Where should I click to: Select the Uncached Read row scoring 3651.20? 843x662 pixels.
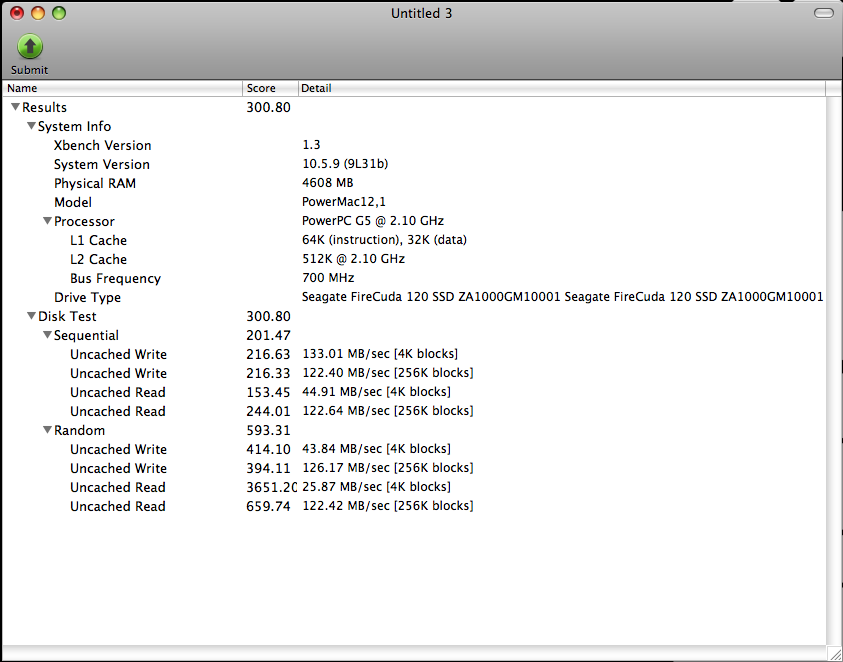coord(414,487)
